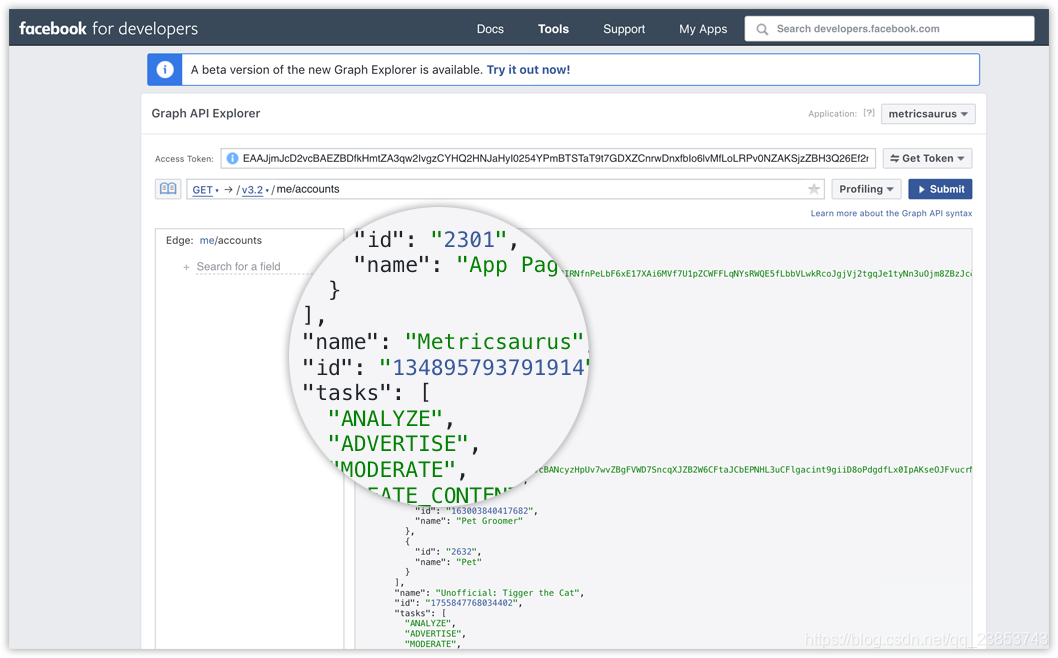
Task: Click the facebook for developers logo
Action: click(x=108, y=28)
